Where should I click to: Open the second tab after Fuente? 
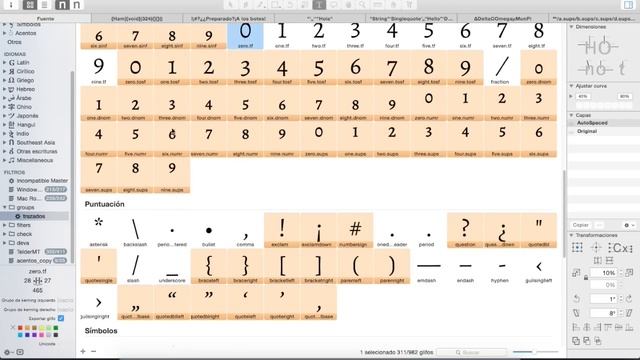click(229, 18)
